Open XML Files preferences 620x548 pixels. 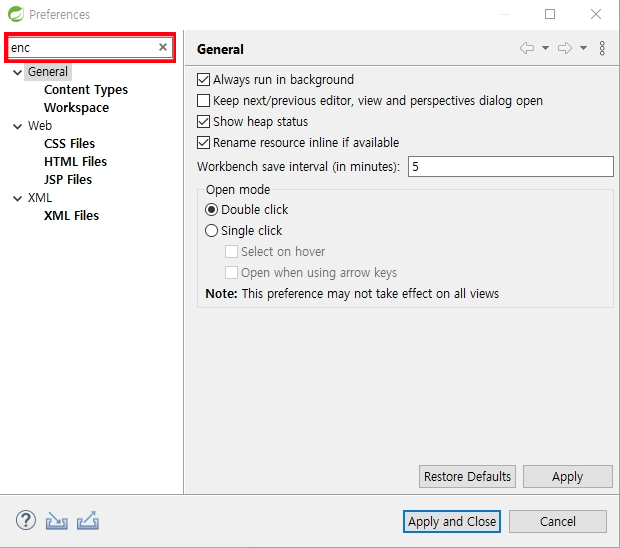(x=72, y=215)
